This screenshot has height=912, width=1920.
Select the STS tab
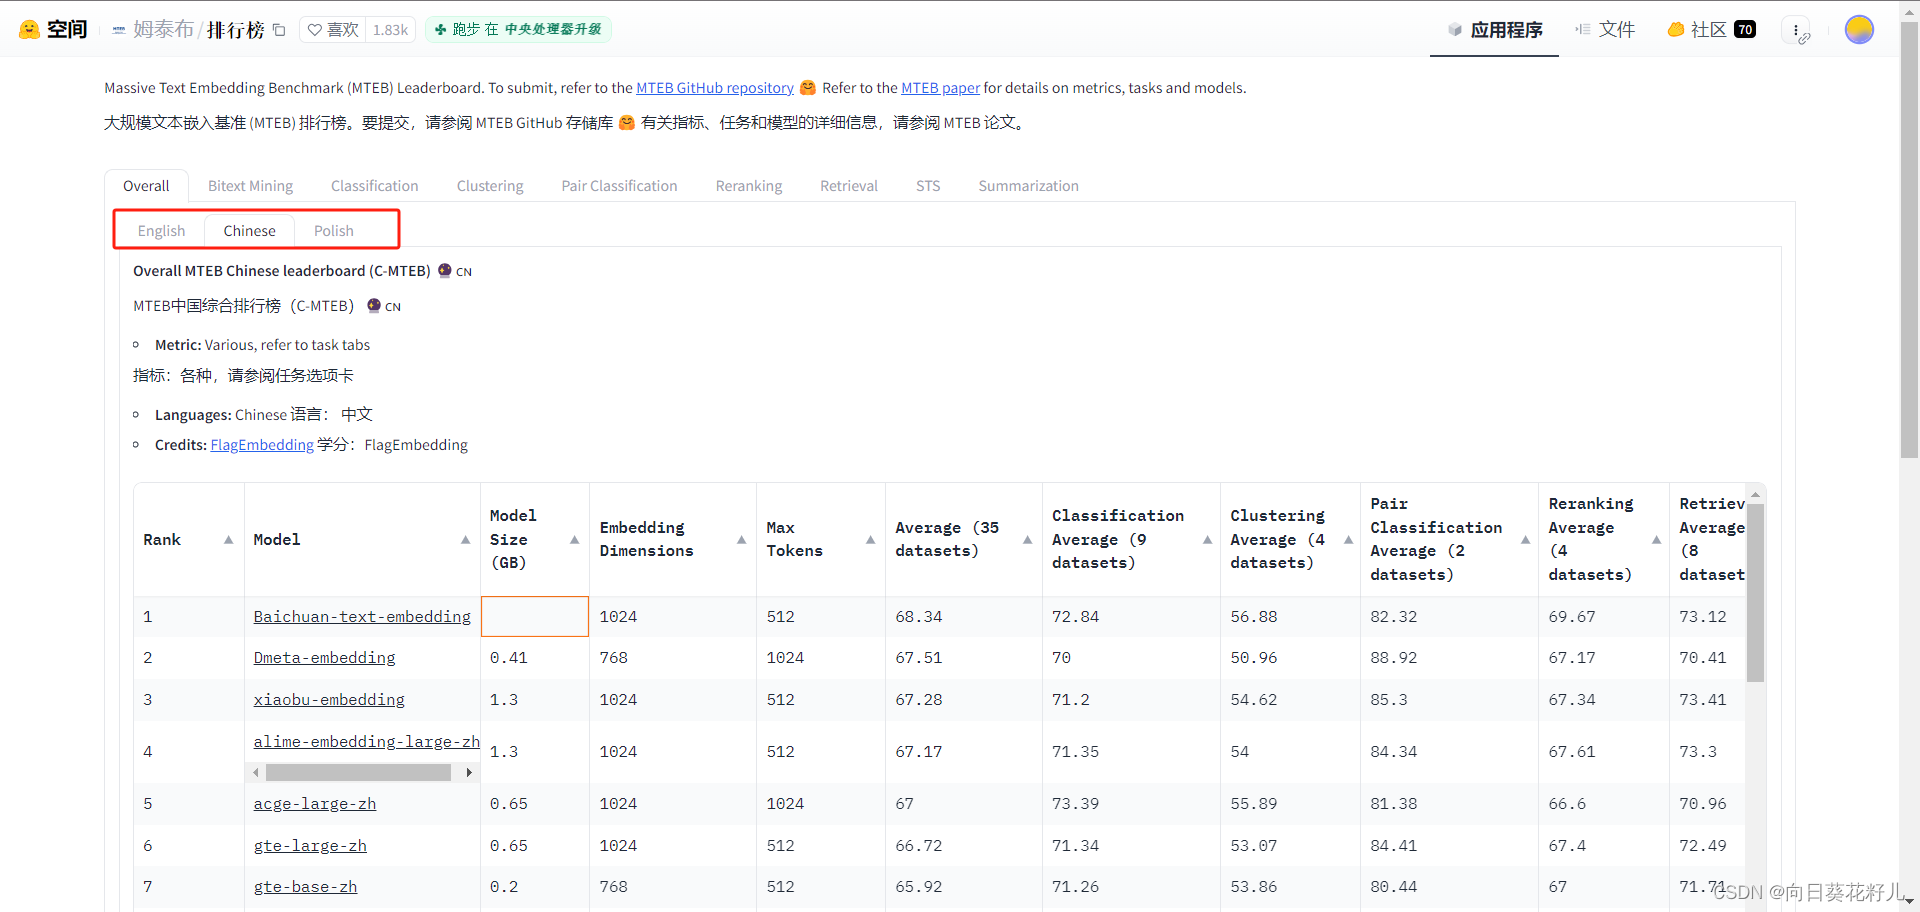pos(928,186)
